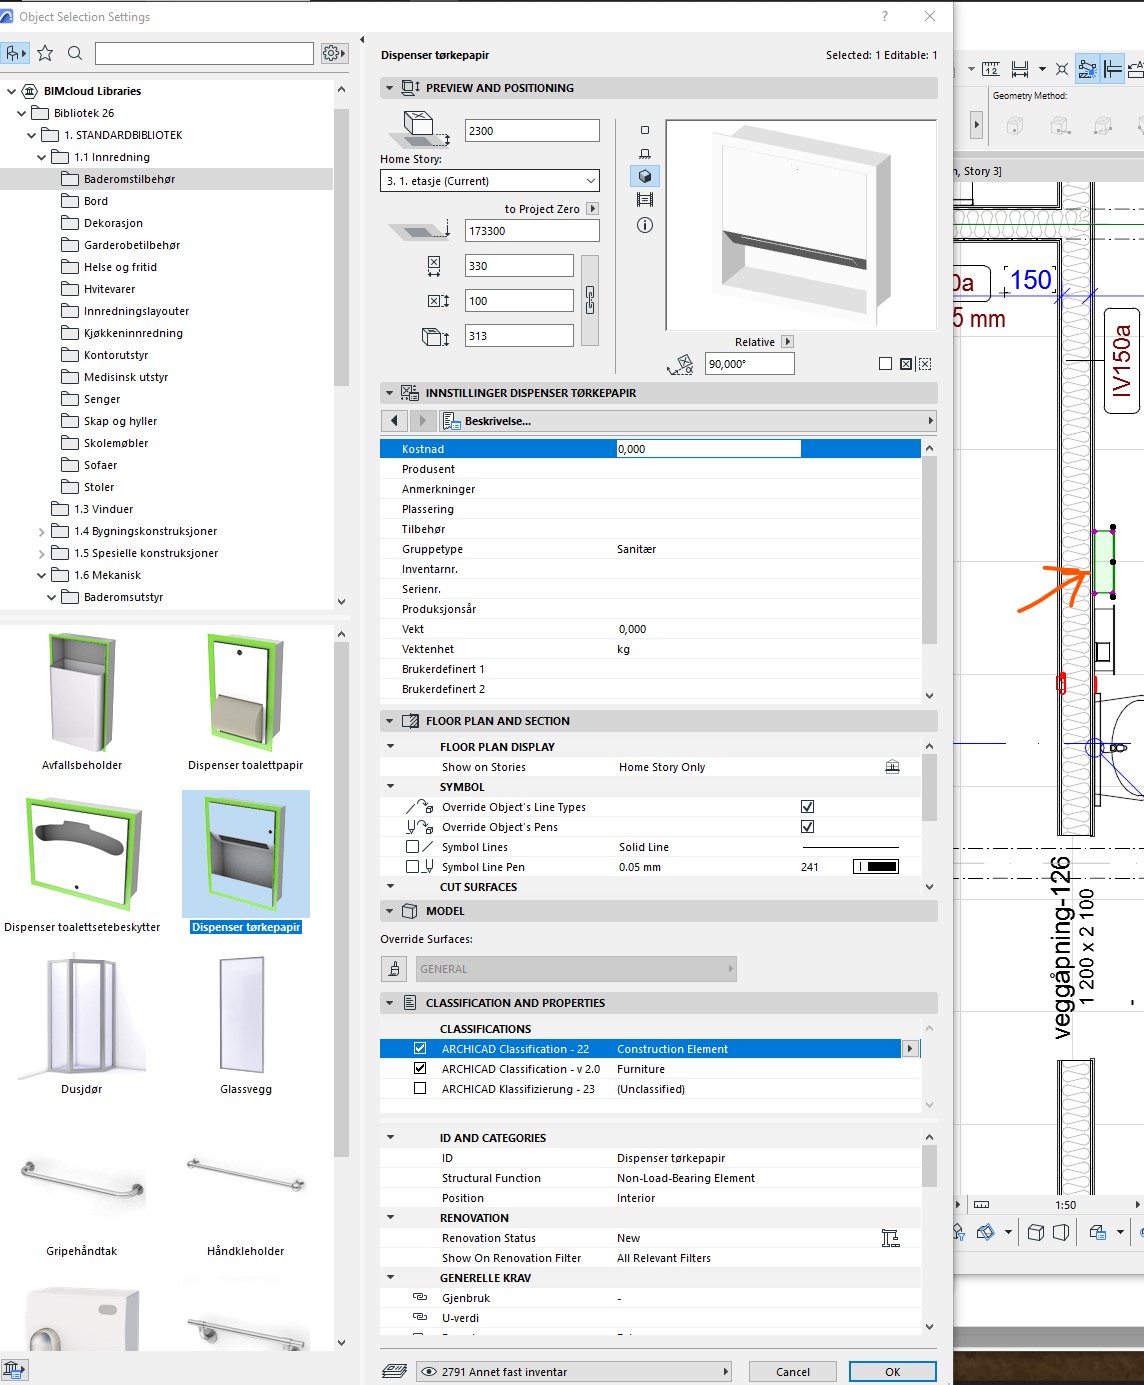1144x1385 pixels.
Task: Click the favorites star icon
Action: (45, 53)
